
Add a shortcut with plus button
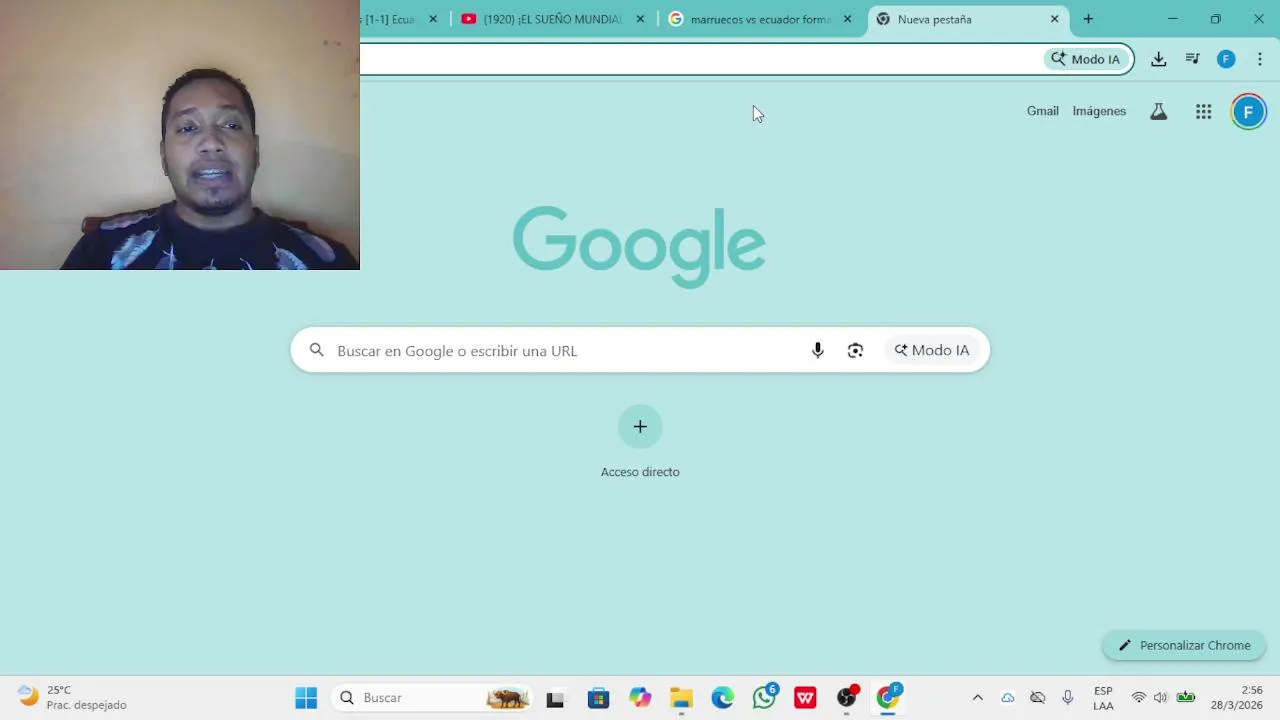[640, 427]
